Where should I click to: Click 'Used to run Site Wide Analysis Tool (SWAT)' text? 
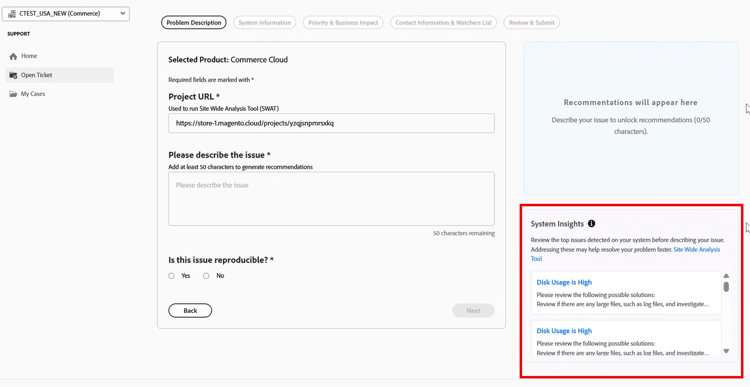click(x=223, y=109)
